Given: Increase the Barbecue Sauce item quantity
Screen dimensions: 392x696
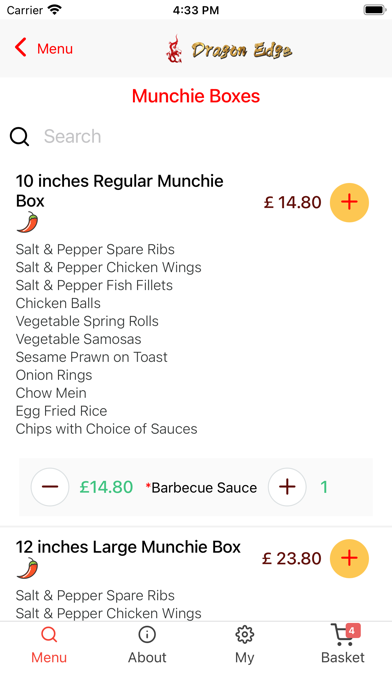Looking at the screenshot, I should coord(287,487).
